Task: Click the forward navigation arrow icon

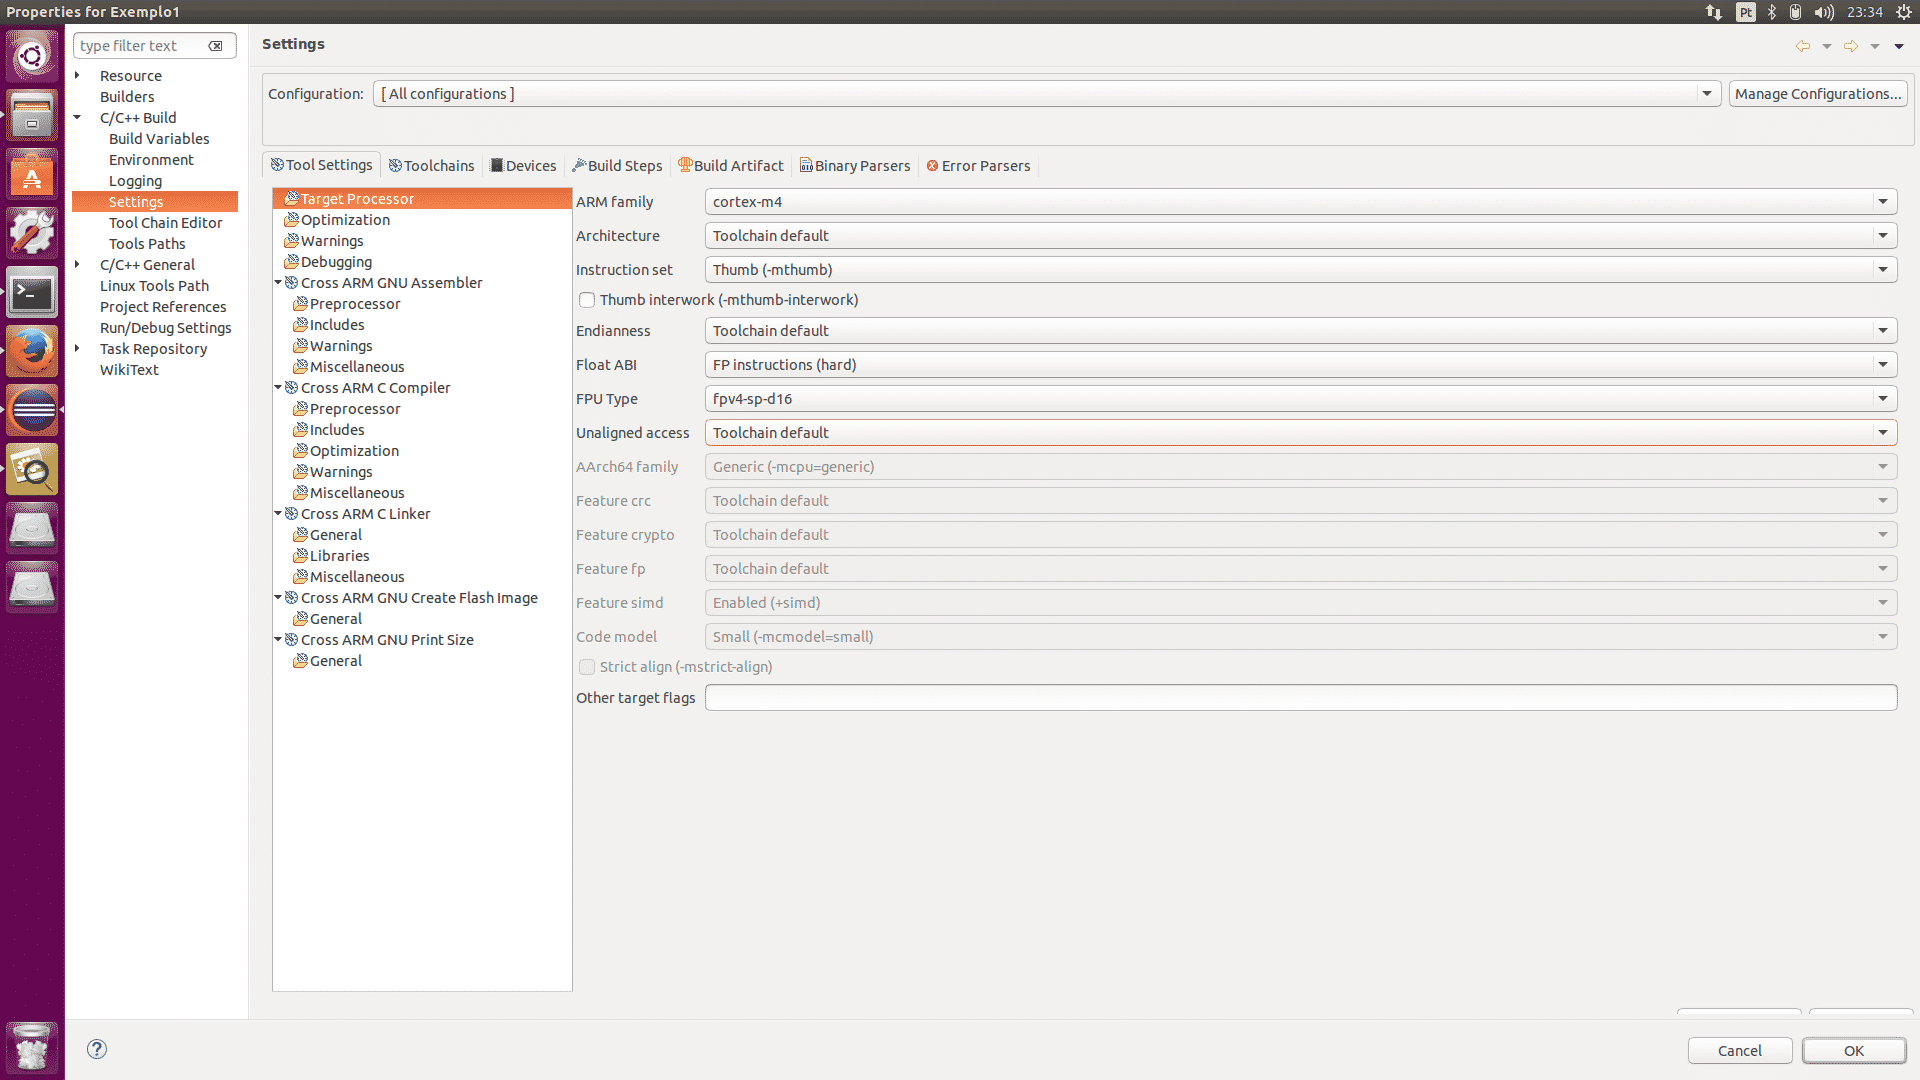Action: pos(1851,46)
